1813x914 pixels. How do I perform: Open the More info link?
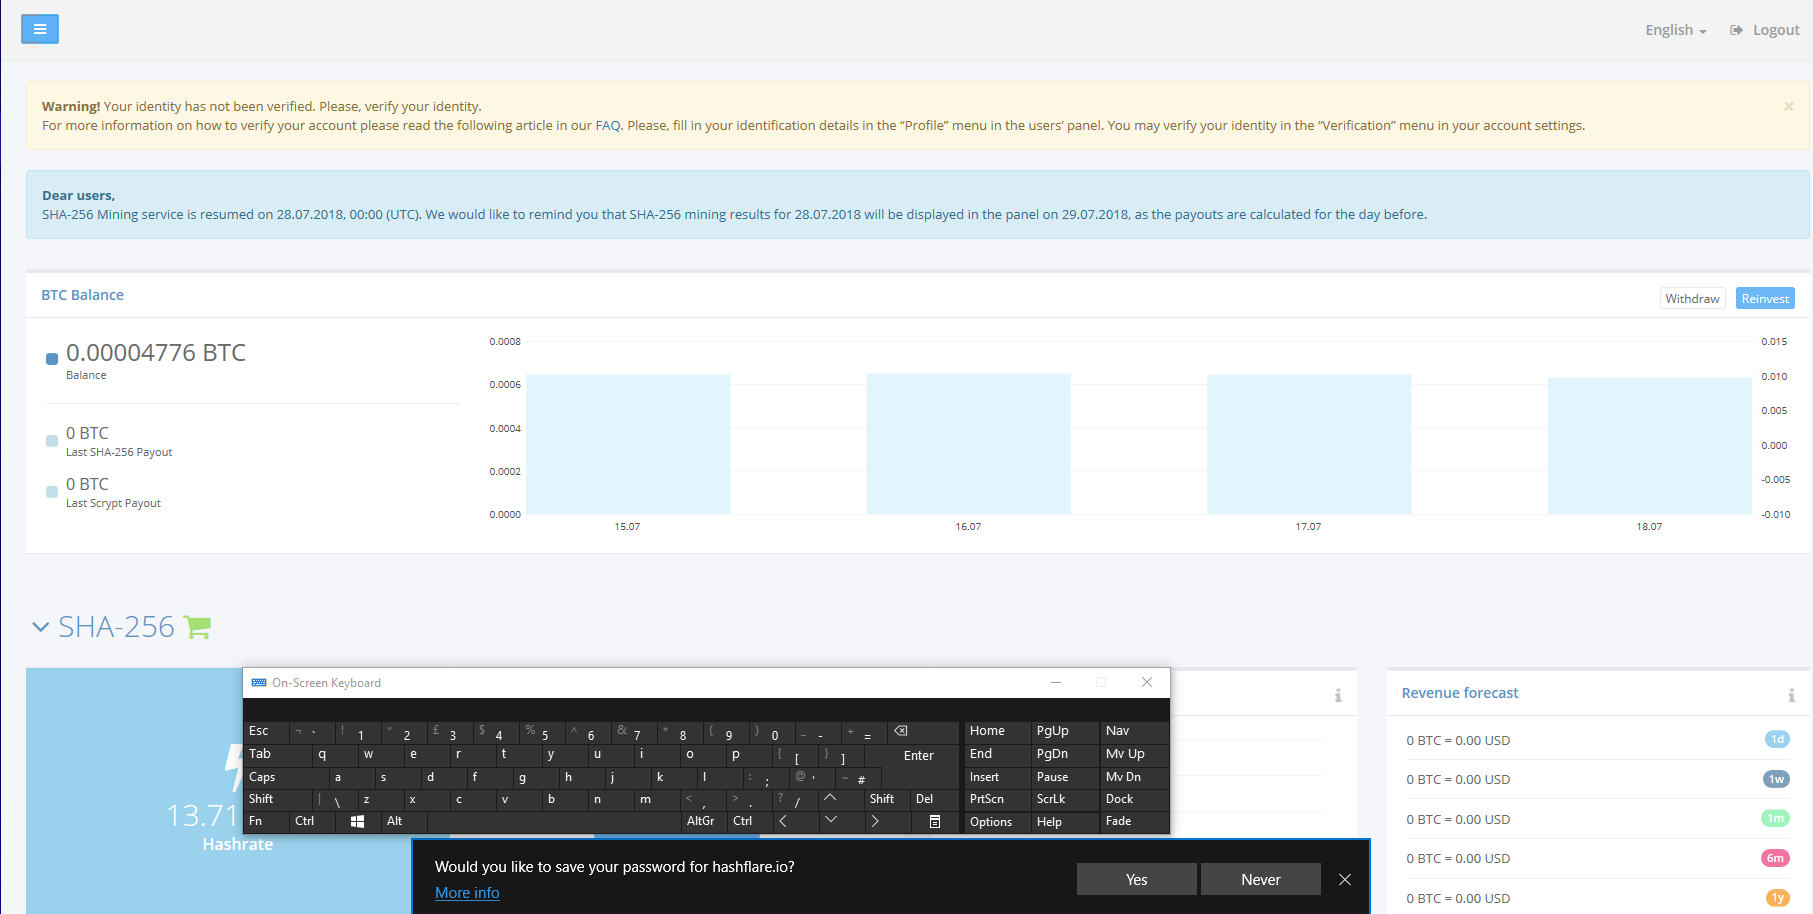pos(467,893)
